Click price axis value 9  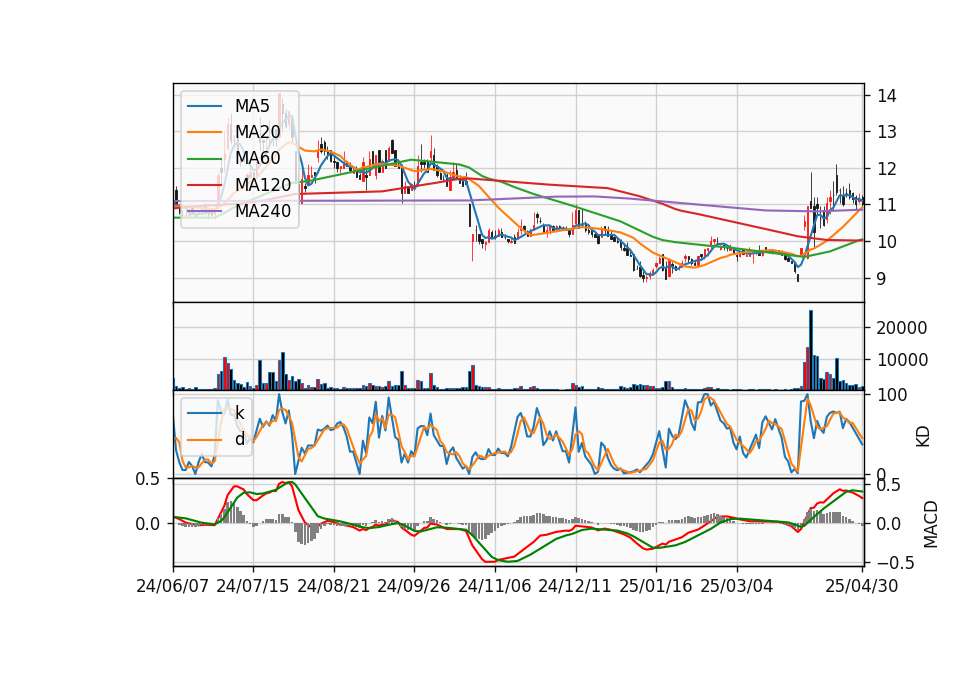click(x=882, y=279)
